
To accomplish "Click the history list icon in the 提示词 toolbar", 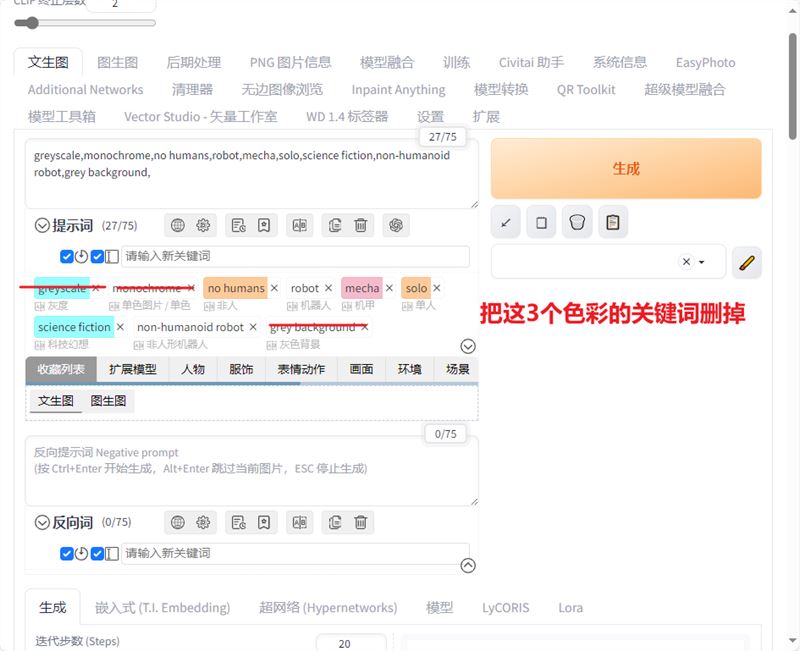I will point(238,225).
